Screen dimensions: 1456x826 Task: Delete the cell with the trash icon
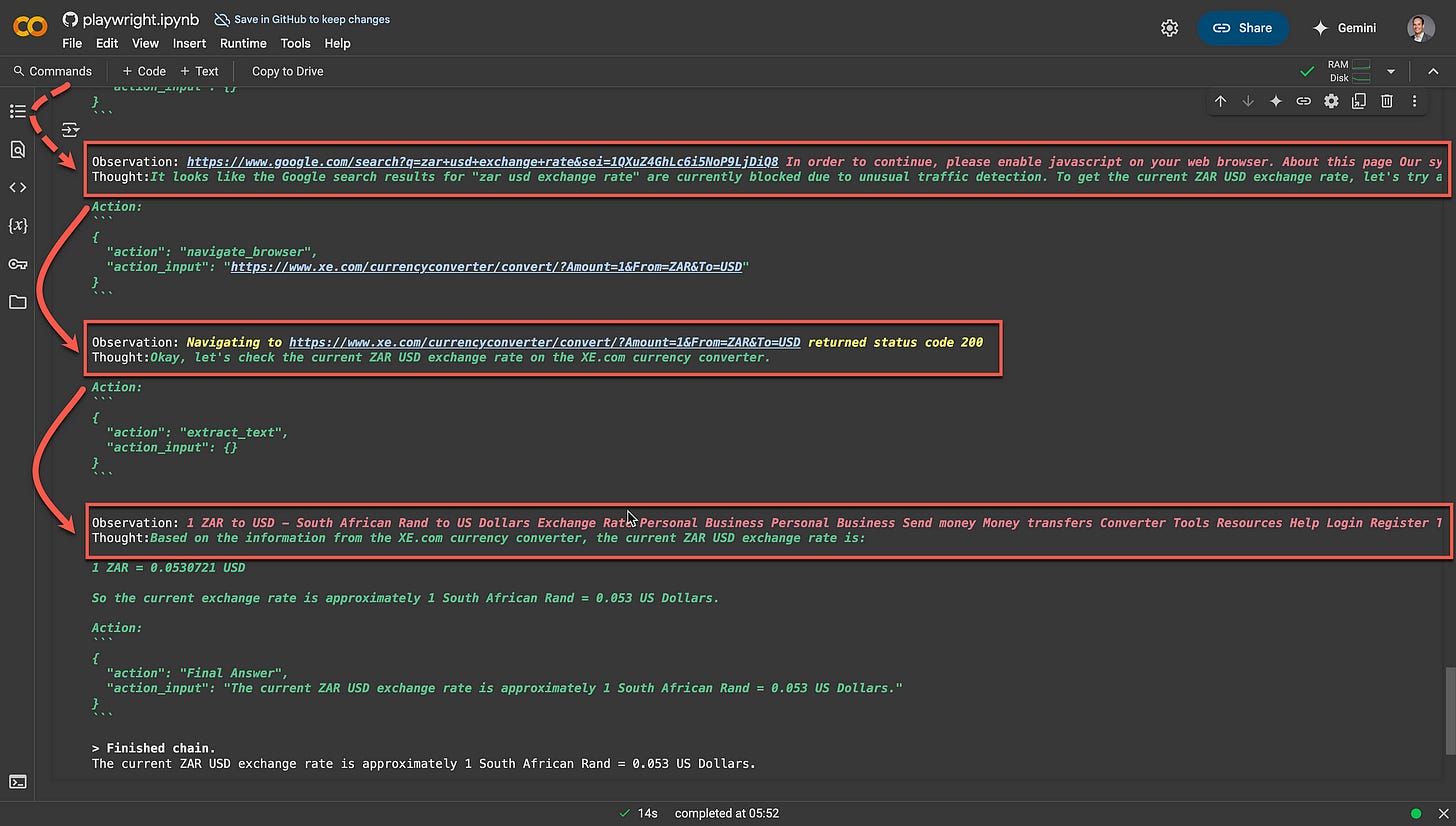(1387, 101)
